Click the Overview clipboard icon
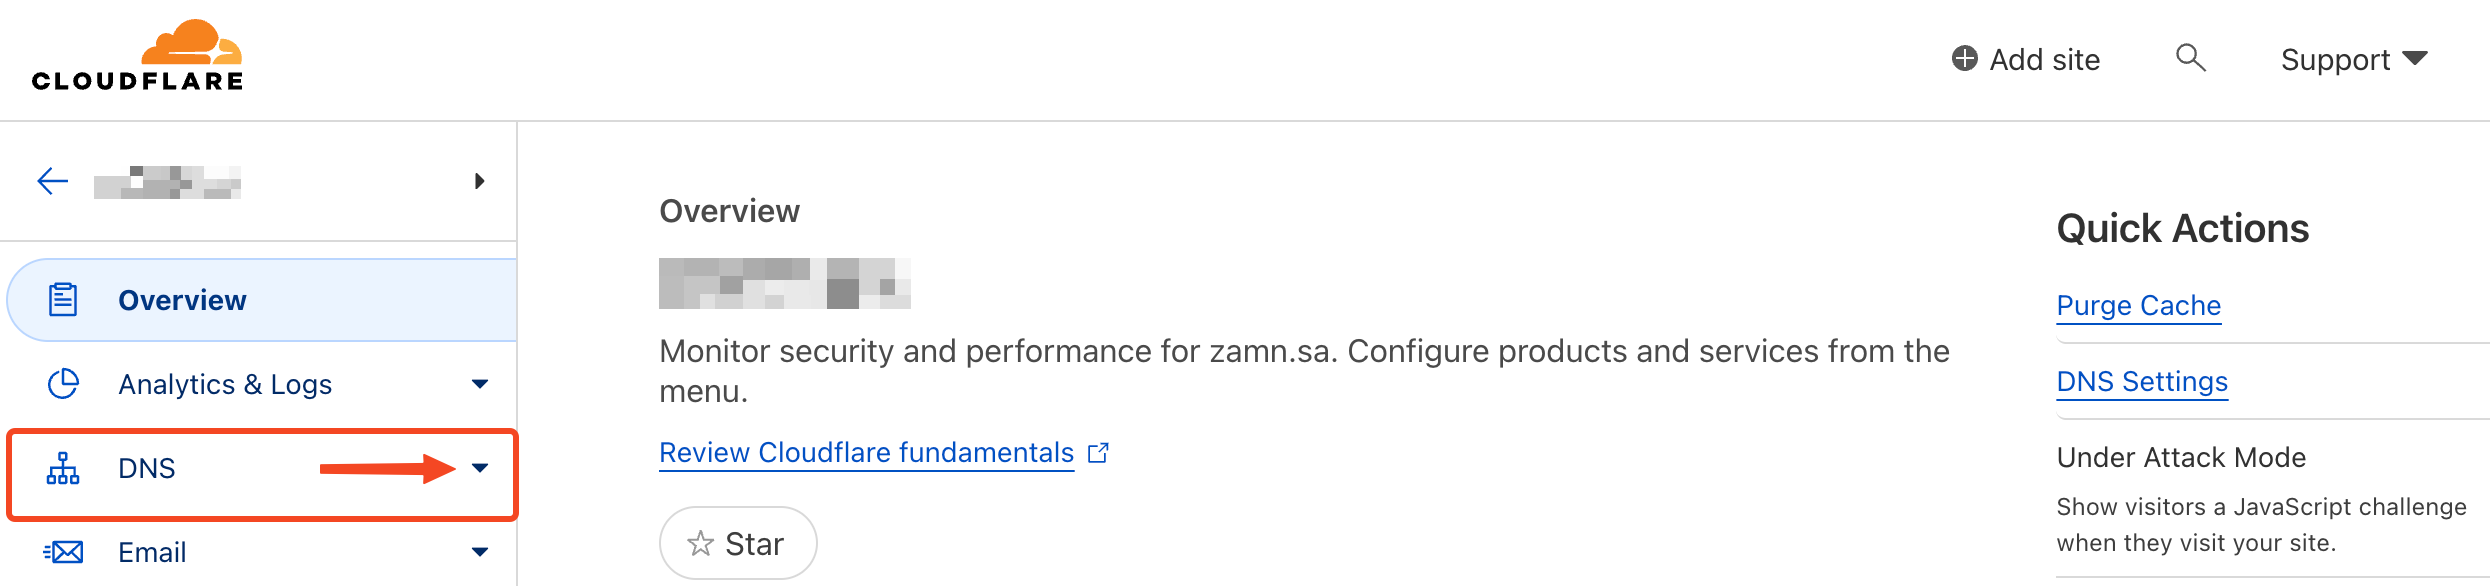 63,299
